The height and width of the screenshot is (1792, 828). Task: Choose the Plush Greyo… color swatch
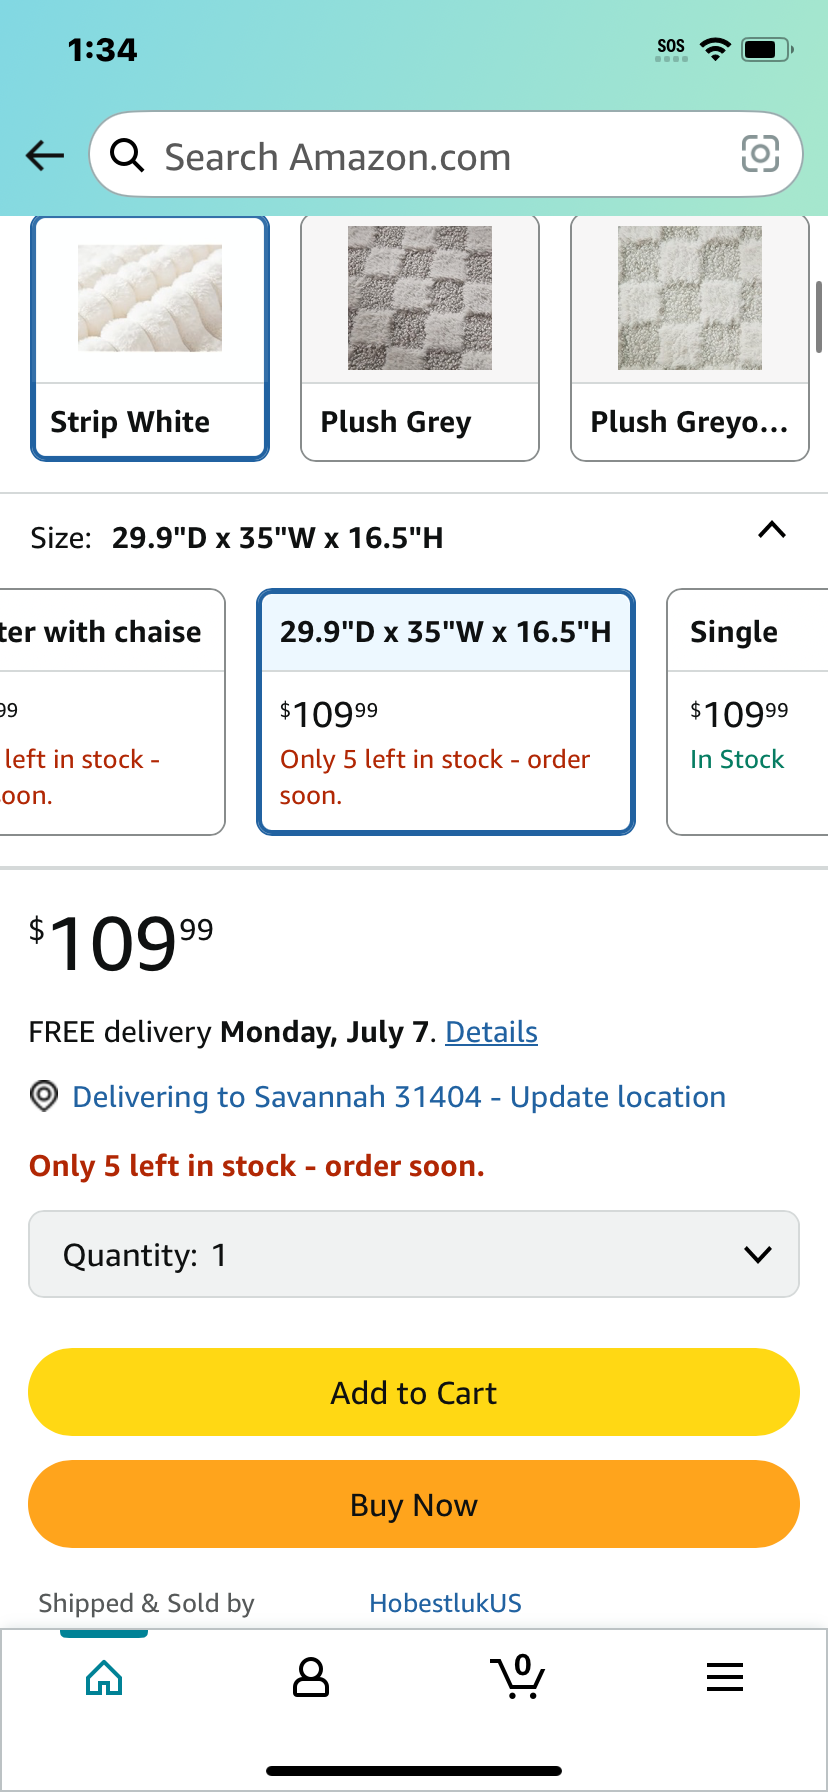pyautogui.click(x=690, y=338)
